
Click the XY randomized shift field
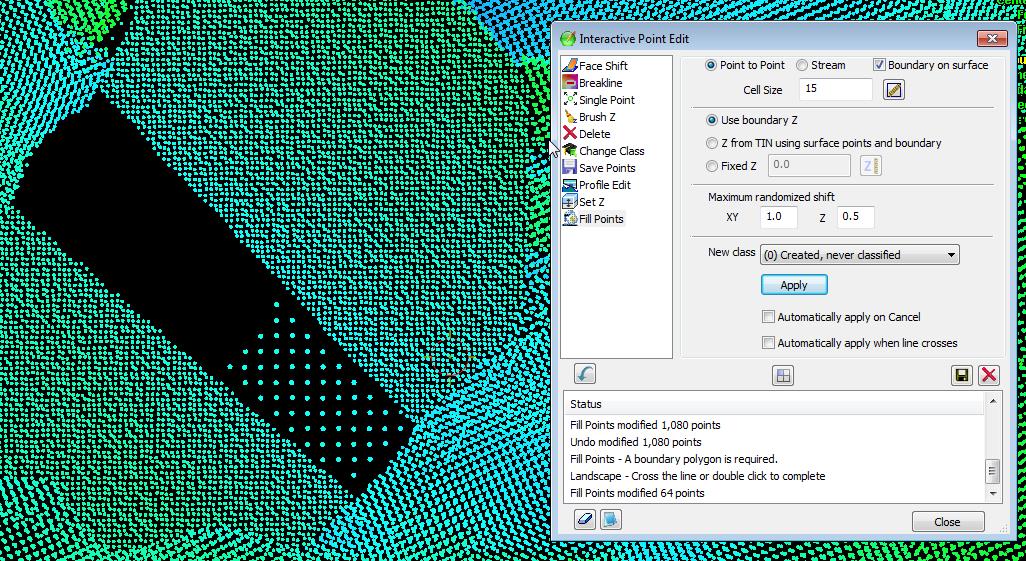(x=779, y=217)
